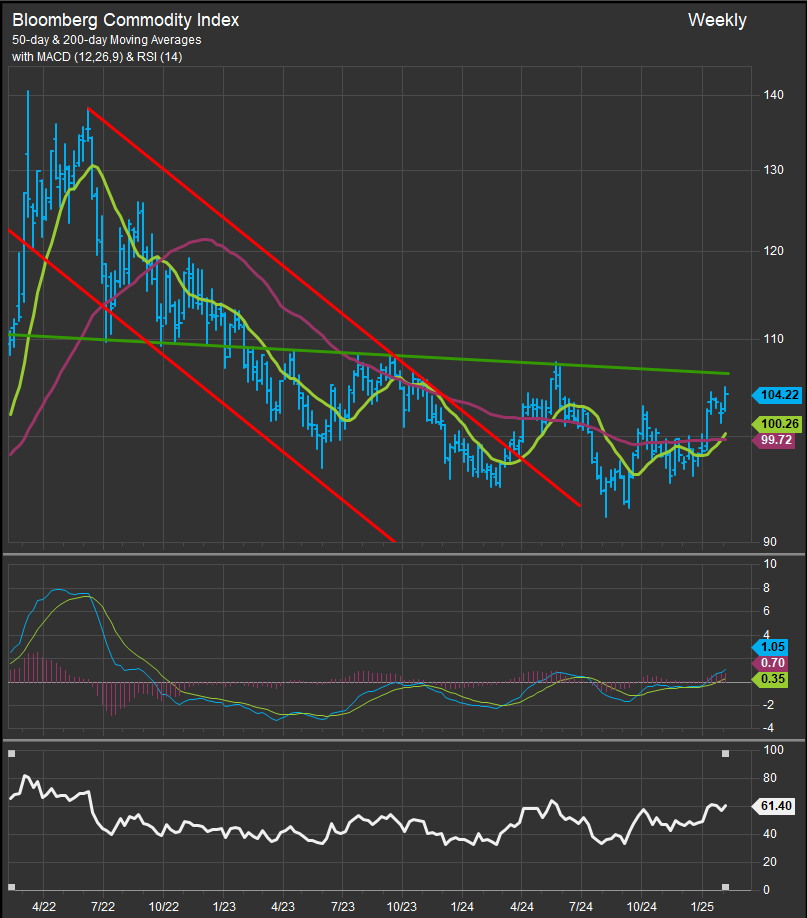
Task: Click the "with MACD (12,26,9) & RSI (14)" label
Action: point(97,57)
